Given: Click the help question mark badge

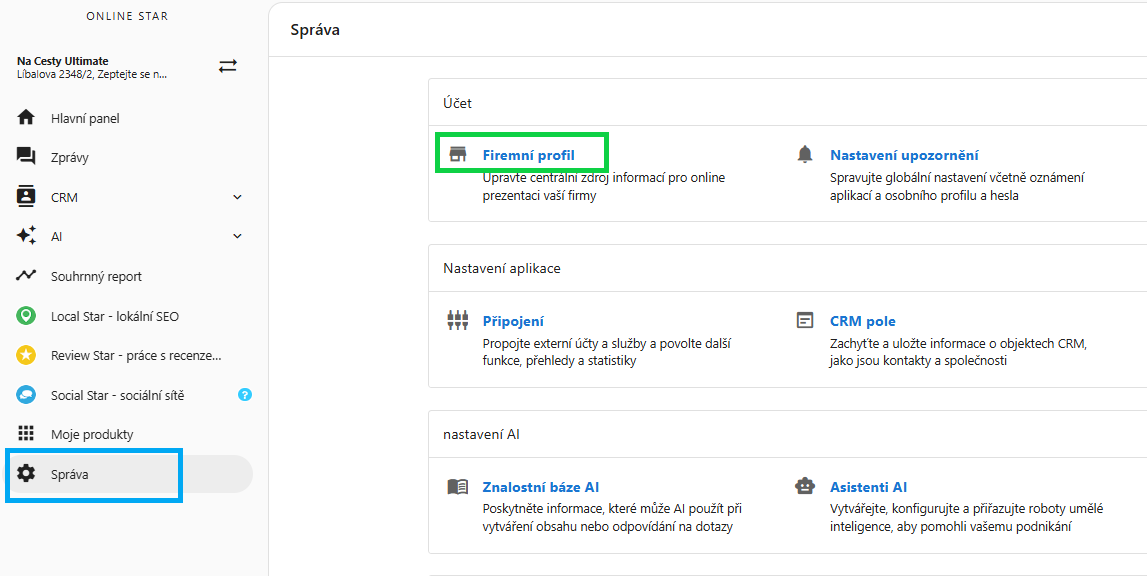Looking at the screenshot, I should (245, 395).
